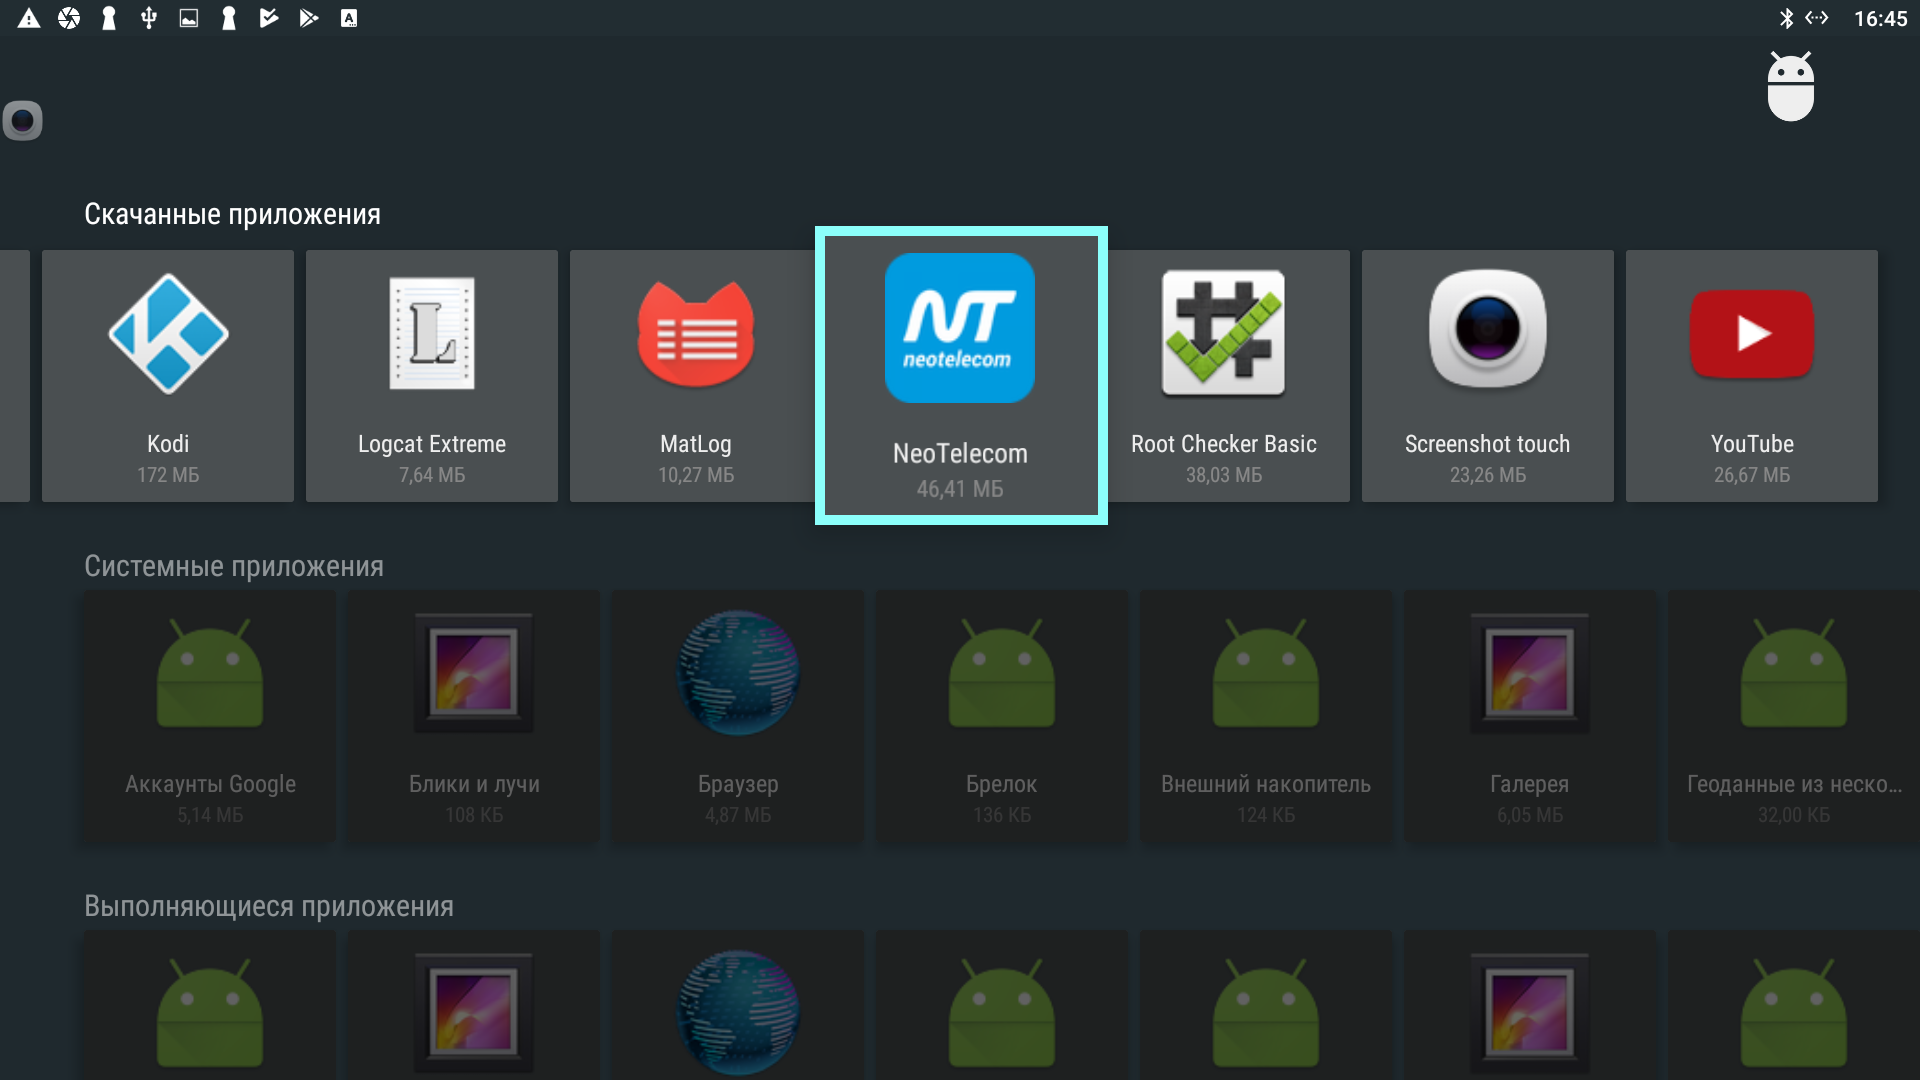
Task: Open the Блики и лучи picture icon
Action: click(474, 673)
